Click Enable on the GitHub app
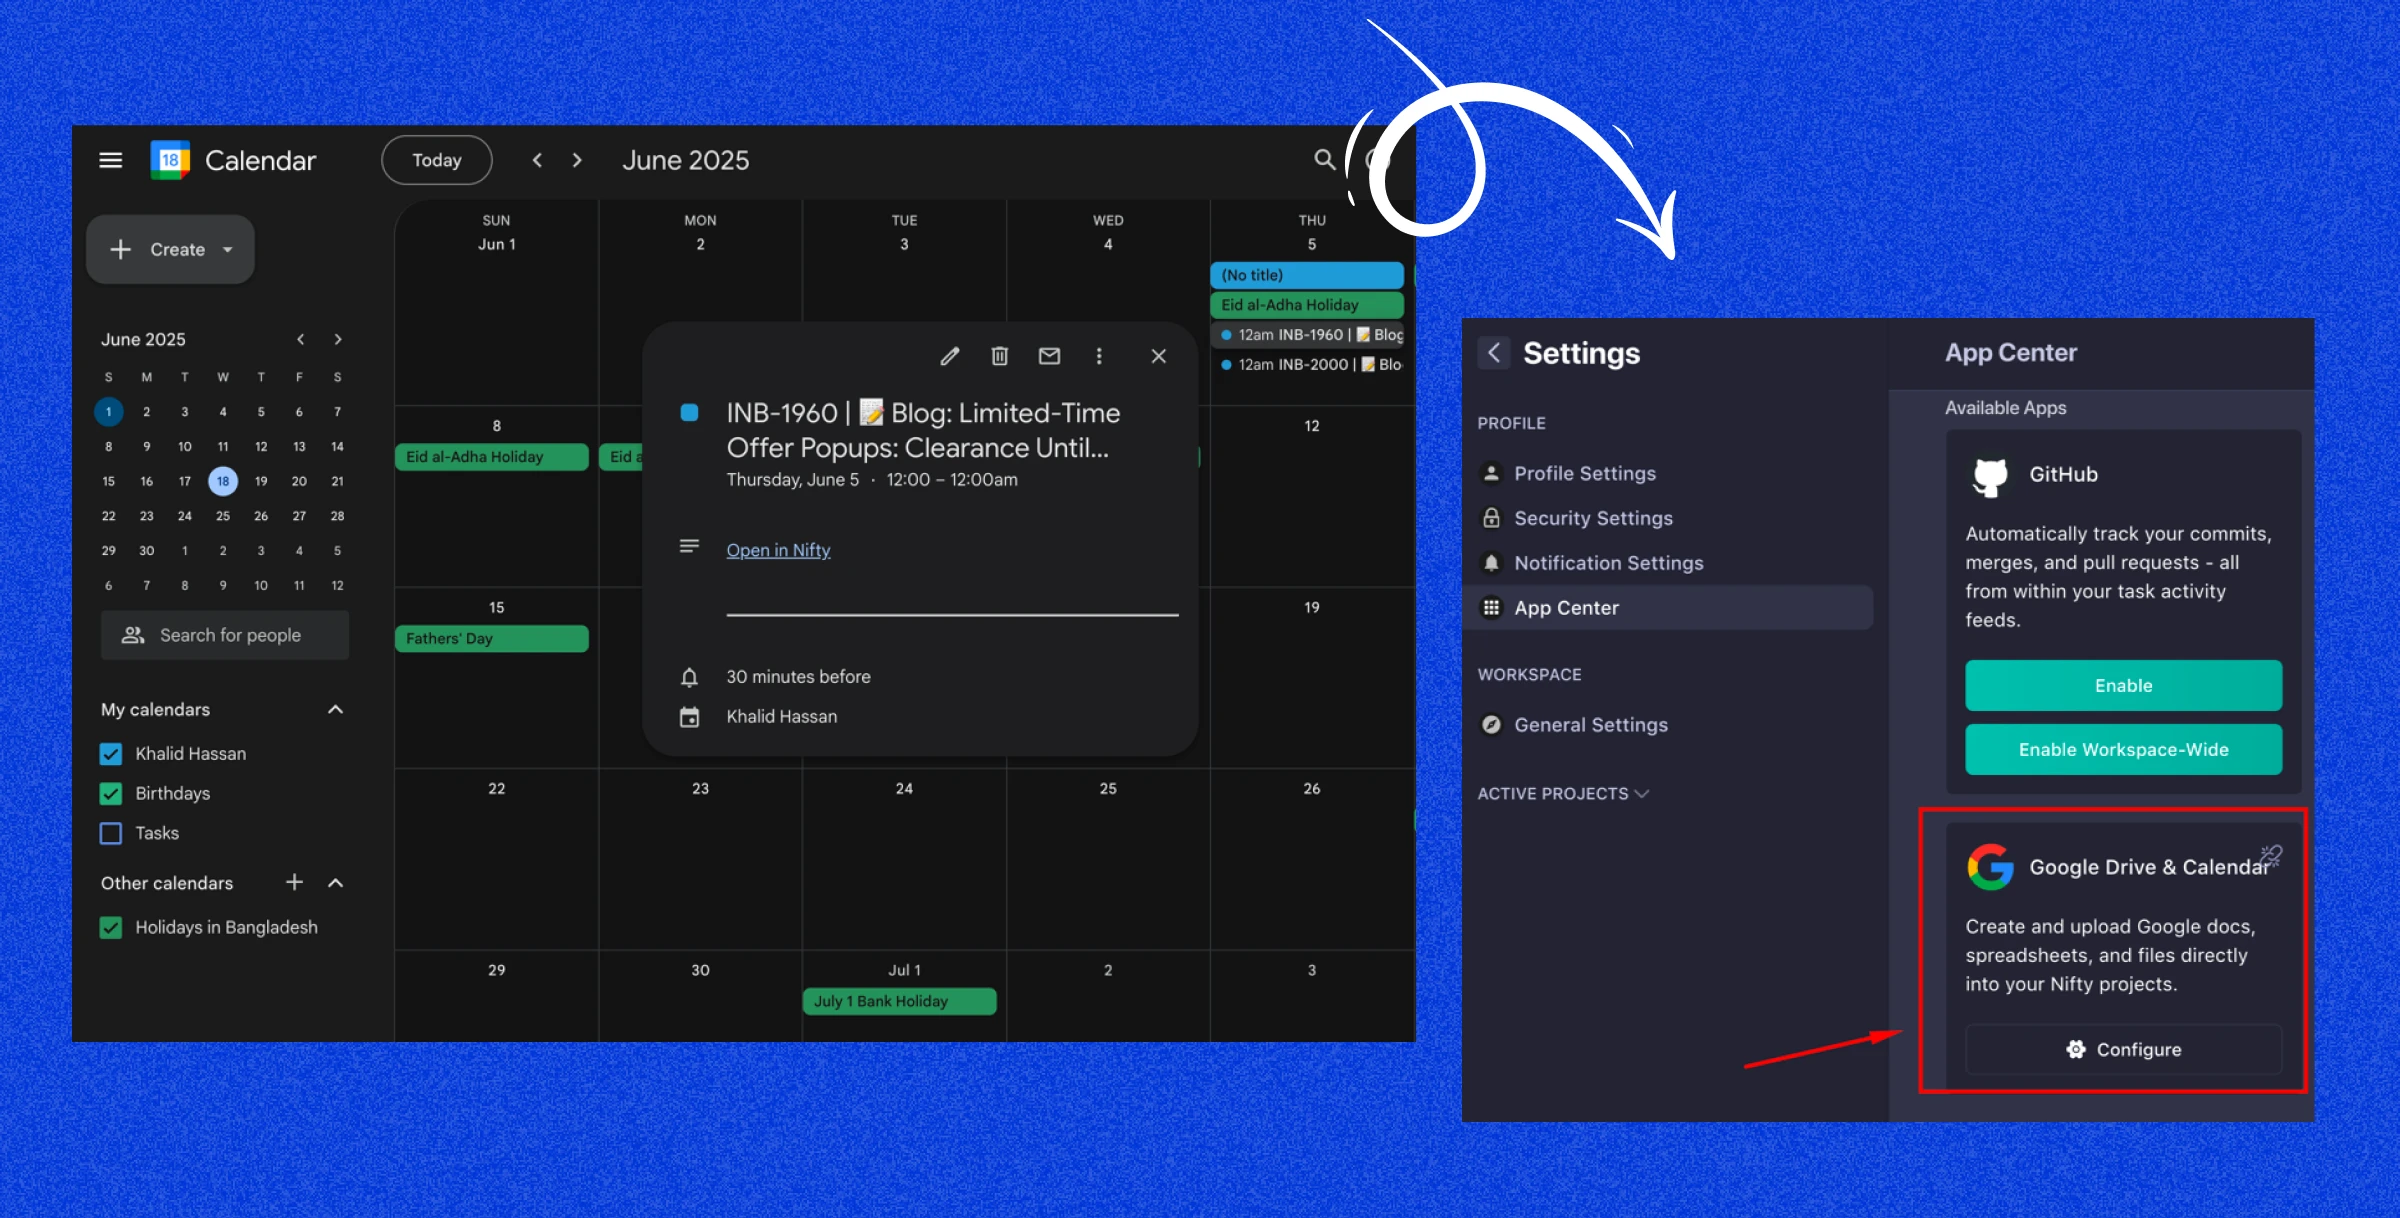 (2124, 686)
